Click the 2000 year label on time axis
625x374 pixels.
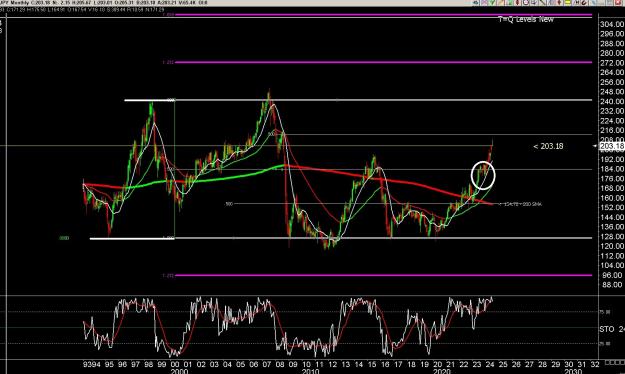point(179,371)
